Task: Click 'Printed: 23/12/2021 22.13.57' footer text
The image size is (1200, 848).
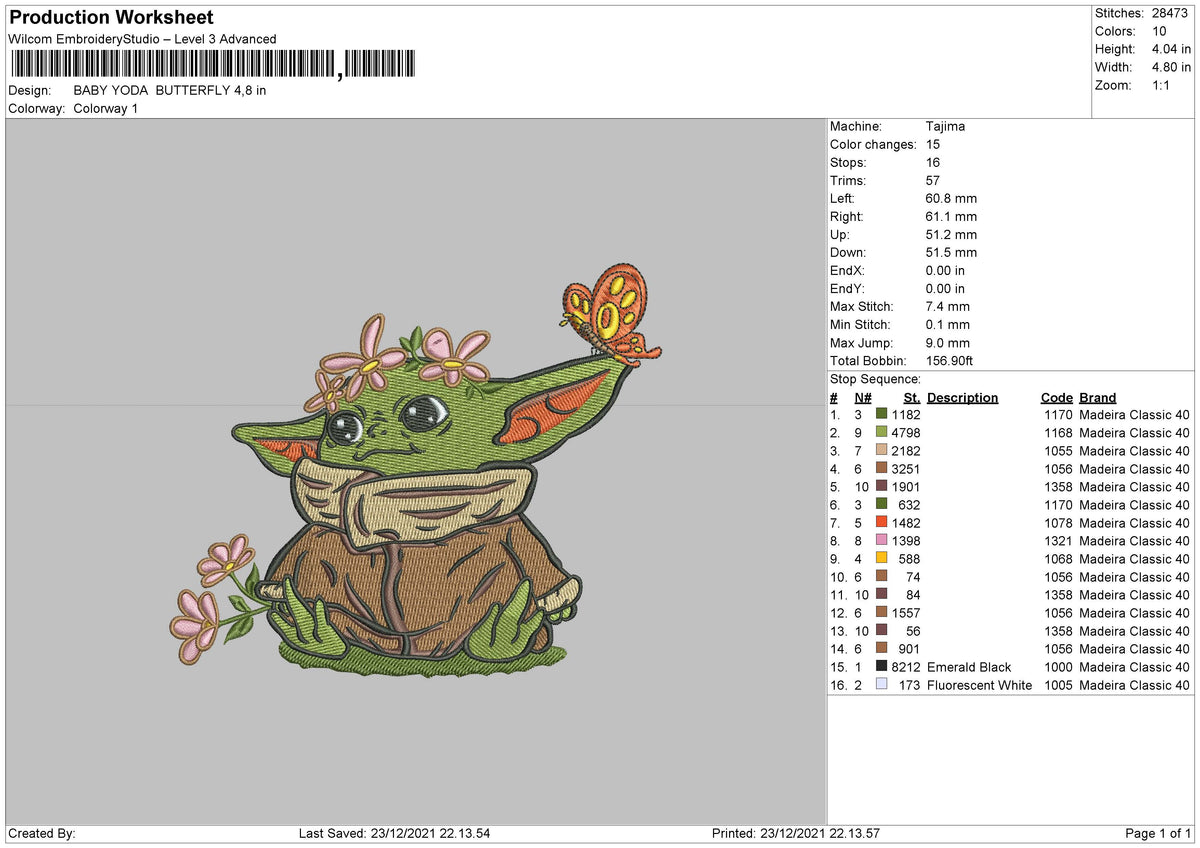Action: point(795,834)
